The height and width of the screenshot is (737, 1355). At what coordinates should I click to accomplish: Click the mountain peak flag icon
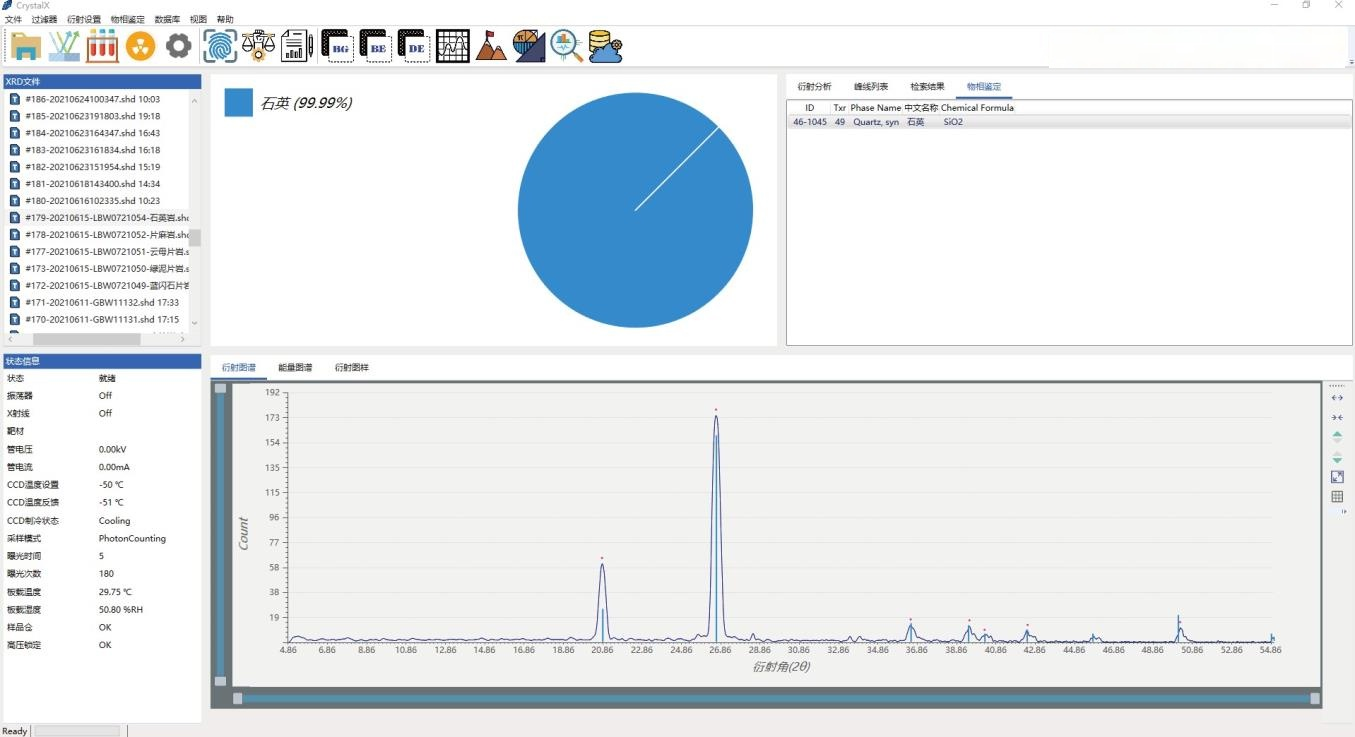pos(490,46)
